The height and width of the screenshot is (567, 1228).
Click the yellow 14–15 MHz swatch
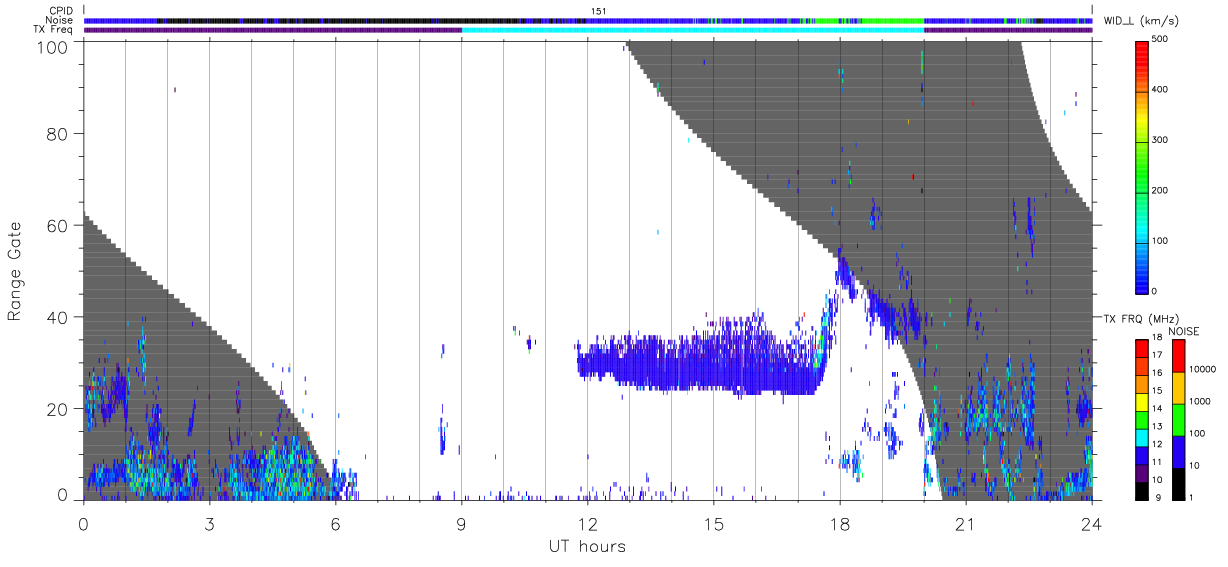[1141, 401]
